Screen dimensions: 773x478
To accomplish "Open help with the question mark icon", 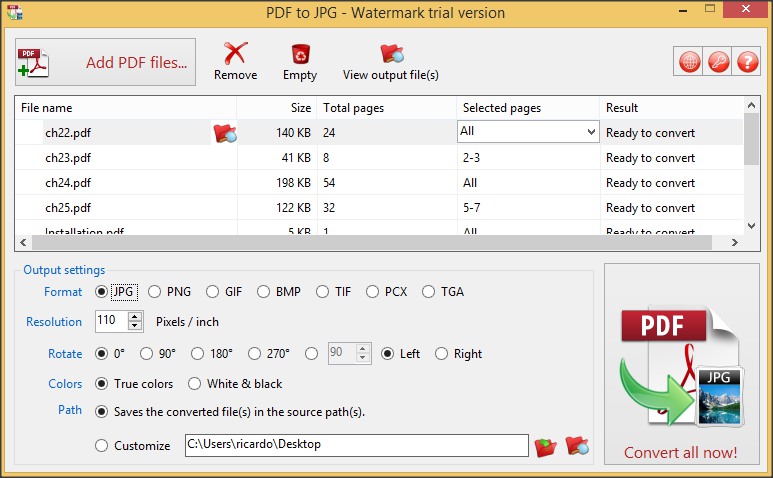I will tap(747, 62).
